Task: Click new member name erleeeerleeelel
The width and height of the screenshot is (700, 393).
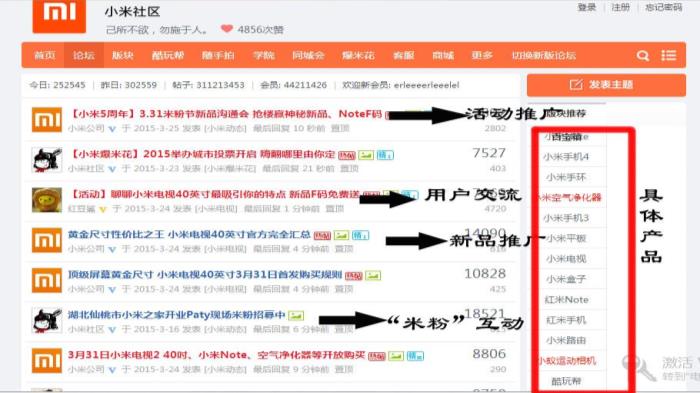Action: 426,85
